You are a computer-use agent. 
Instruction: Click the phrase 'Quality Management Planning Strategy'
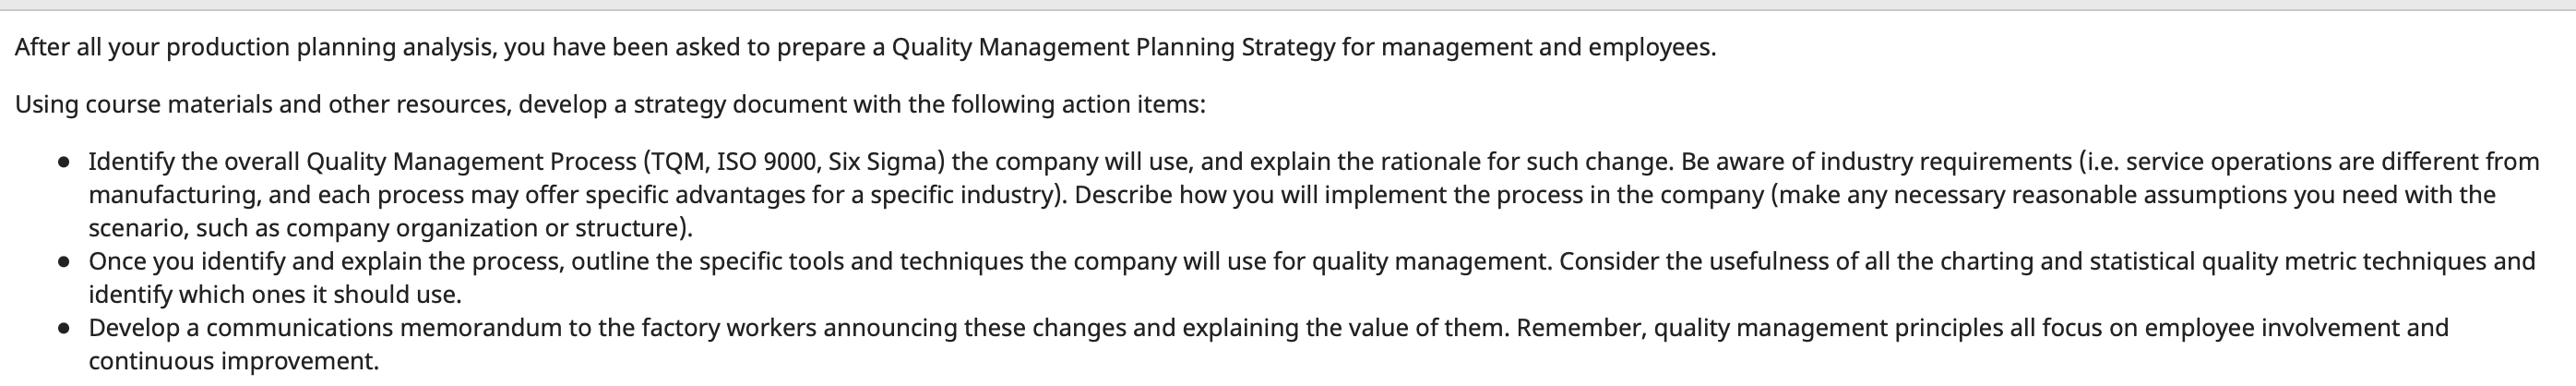click(x=1113, y=48)
